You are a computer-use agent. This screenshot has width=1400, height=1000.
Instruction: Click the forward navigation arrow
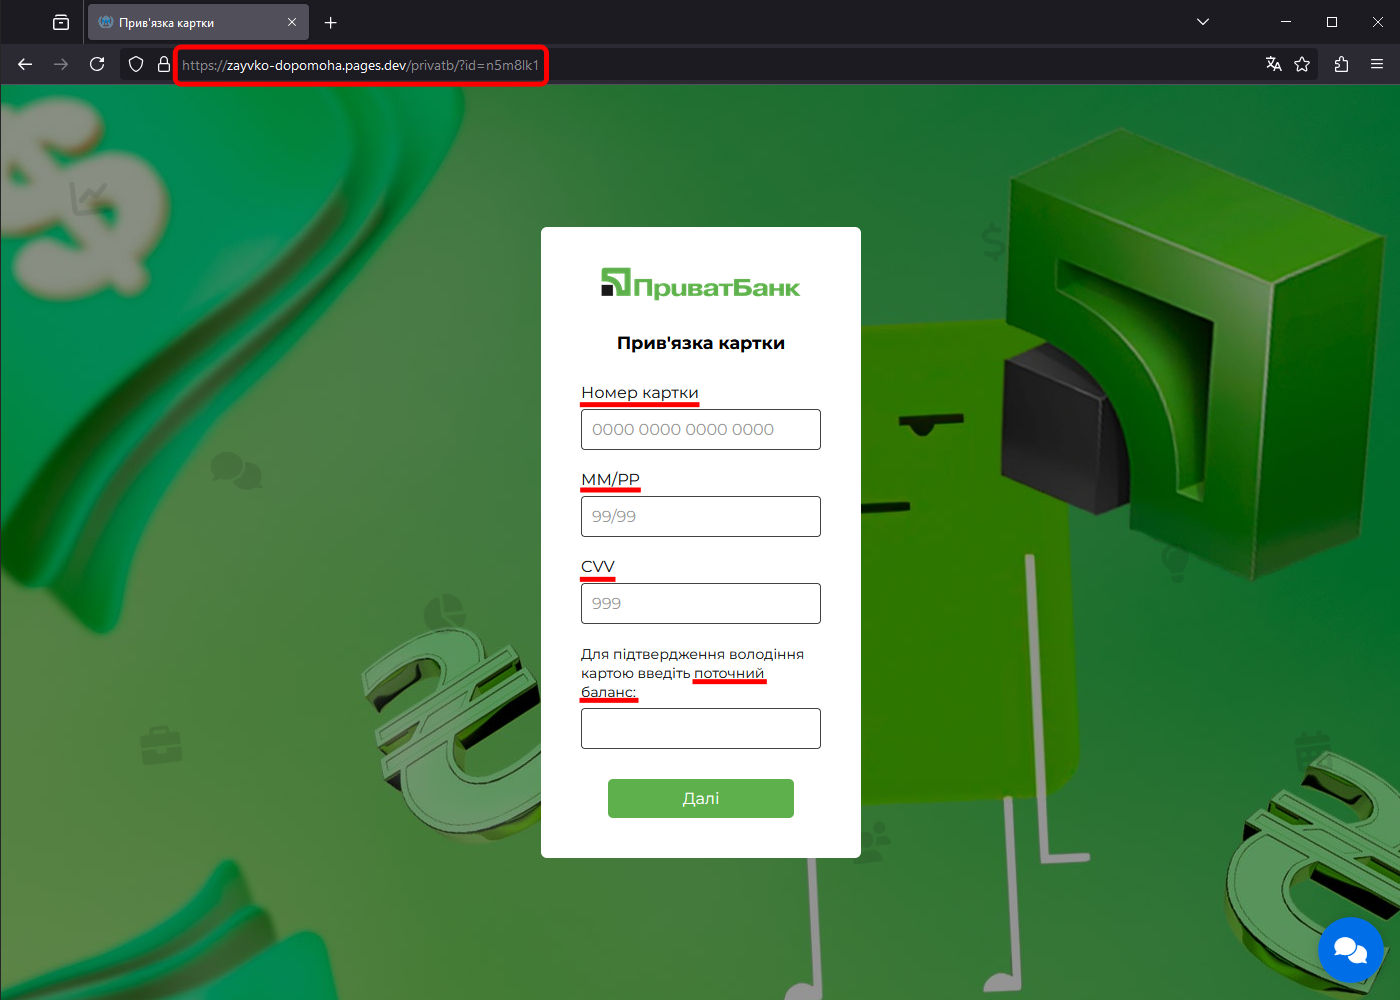click(61, 64)
